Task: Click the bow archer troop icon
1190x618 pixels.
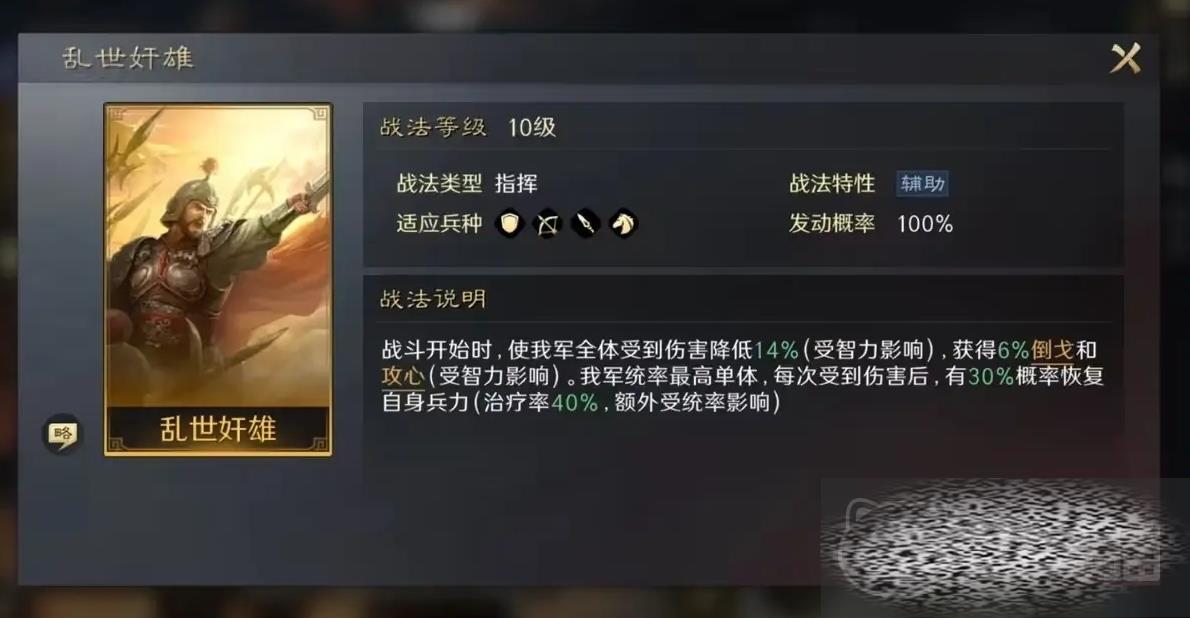Action: (548, 224)
